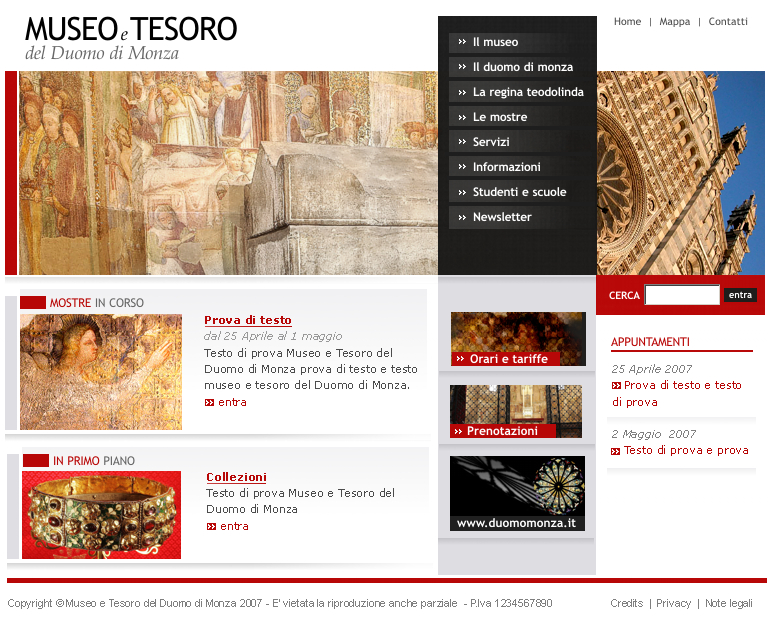Image resolution: width=770 pixels, height=631 pixels.
Task: Open the Iron Crown collection thumbnail
Action: point(101,515)
